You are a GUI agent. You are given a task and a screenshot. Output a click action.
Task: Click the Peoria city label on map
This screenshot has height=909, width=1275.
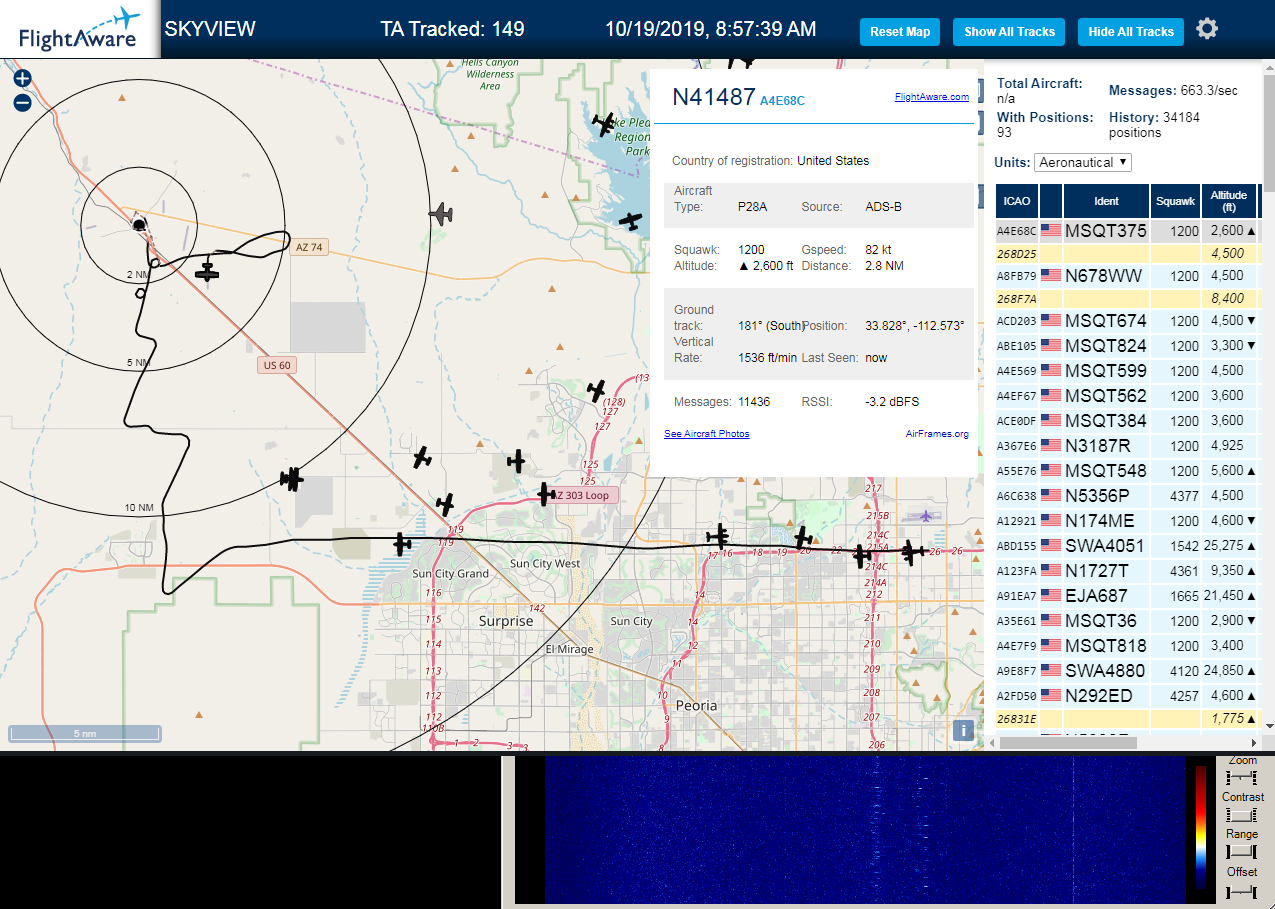[697, 705]
